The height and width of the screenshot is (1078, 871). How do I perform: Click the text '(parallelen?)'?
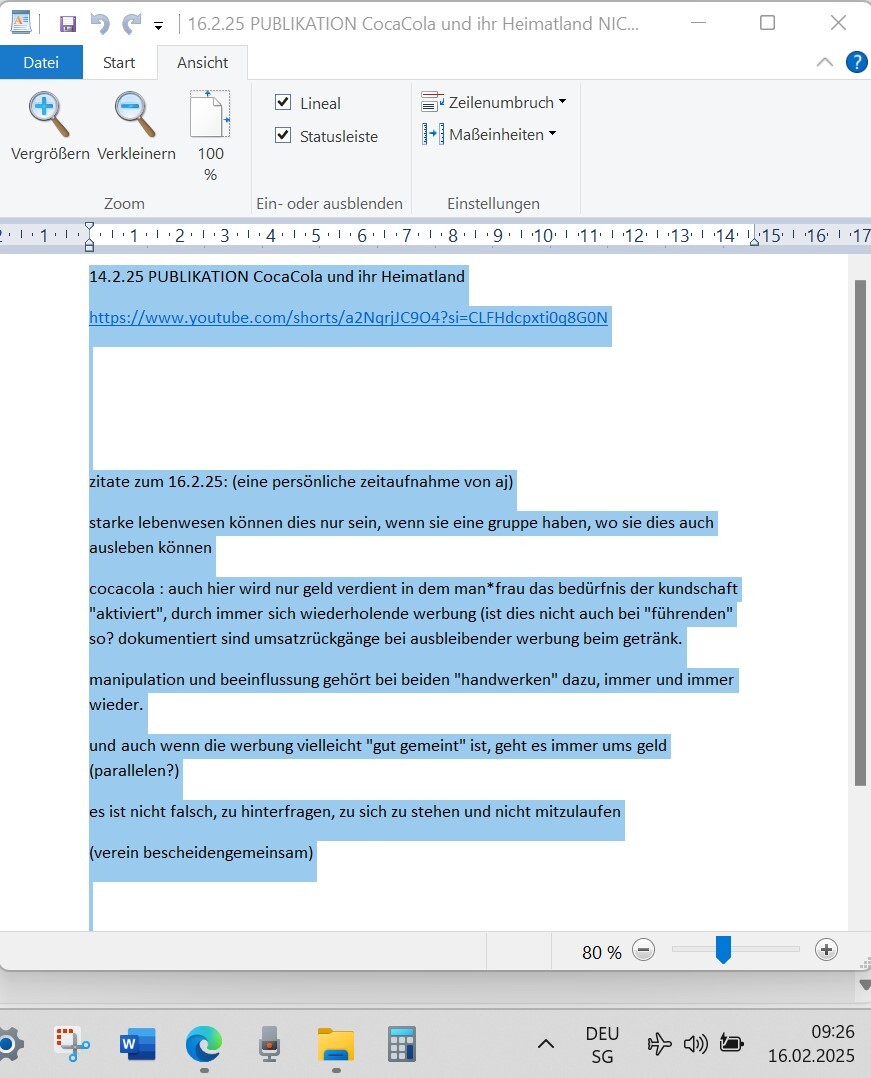(134, 771)
